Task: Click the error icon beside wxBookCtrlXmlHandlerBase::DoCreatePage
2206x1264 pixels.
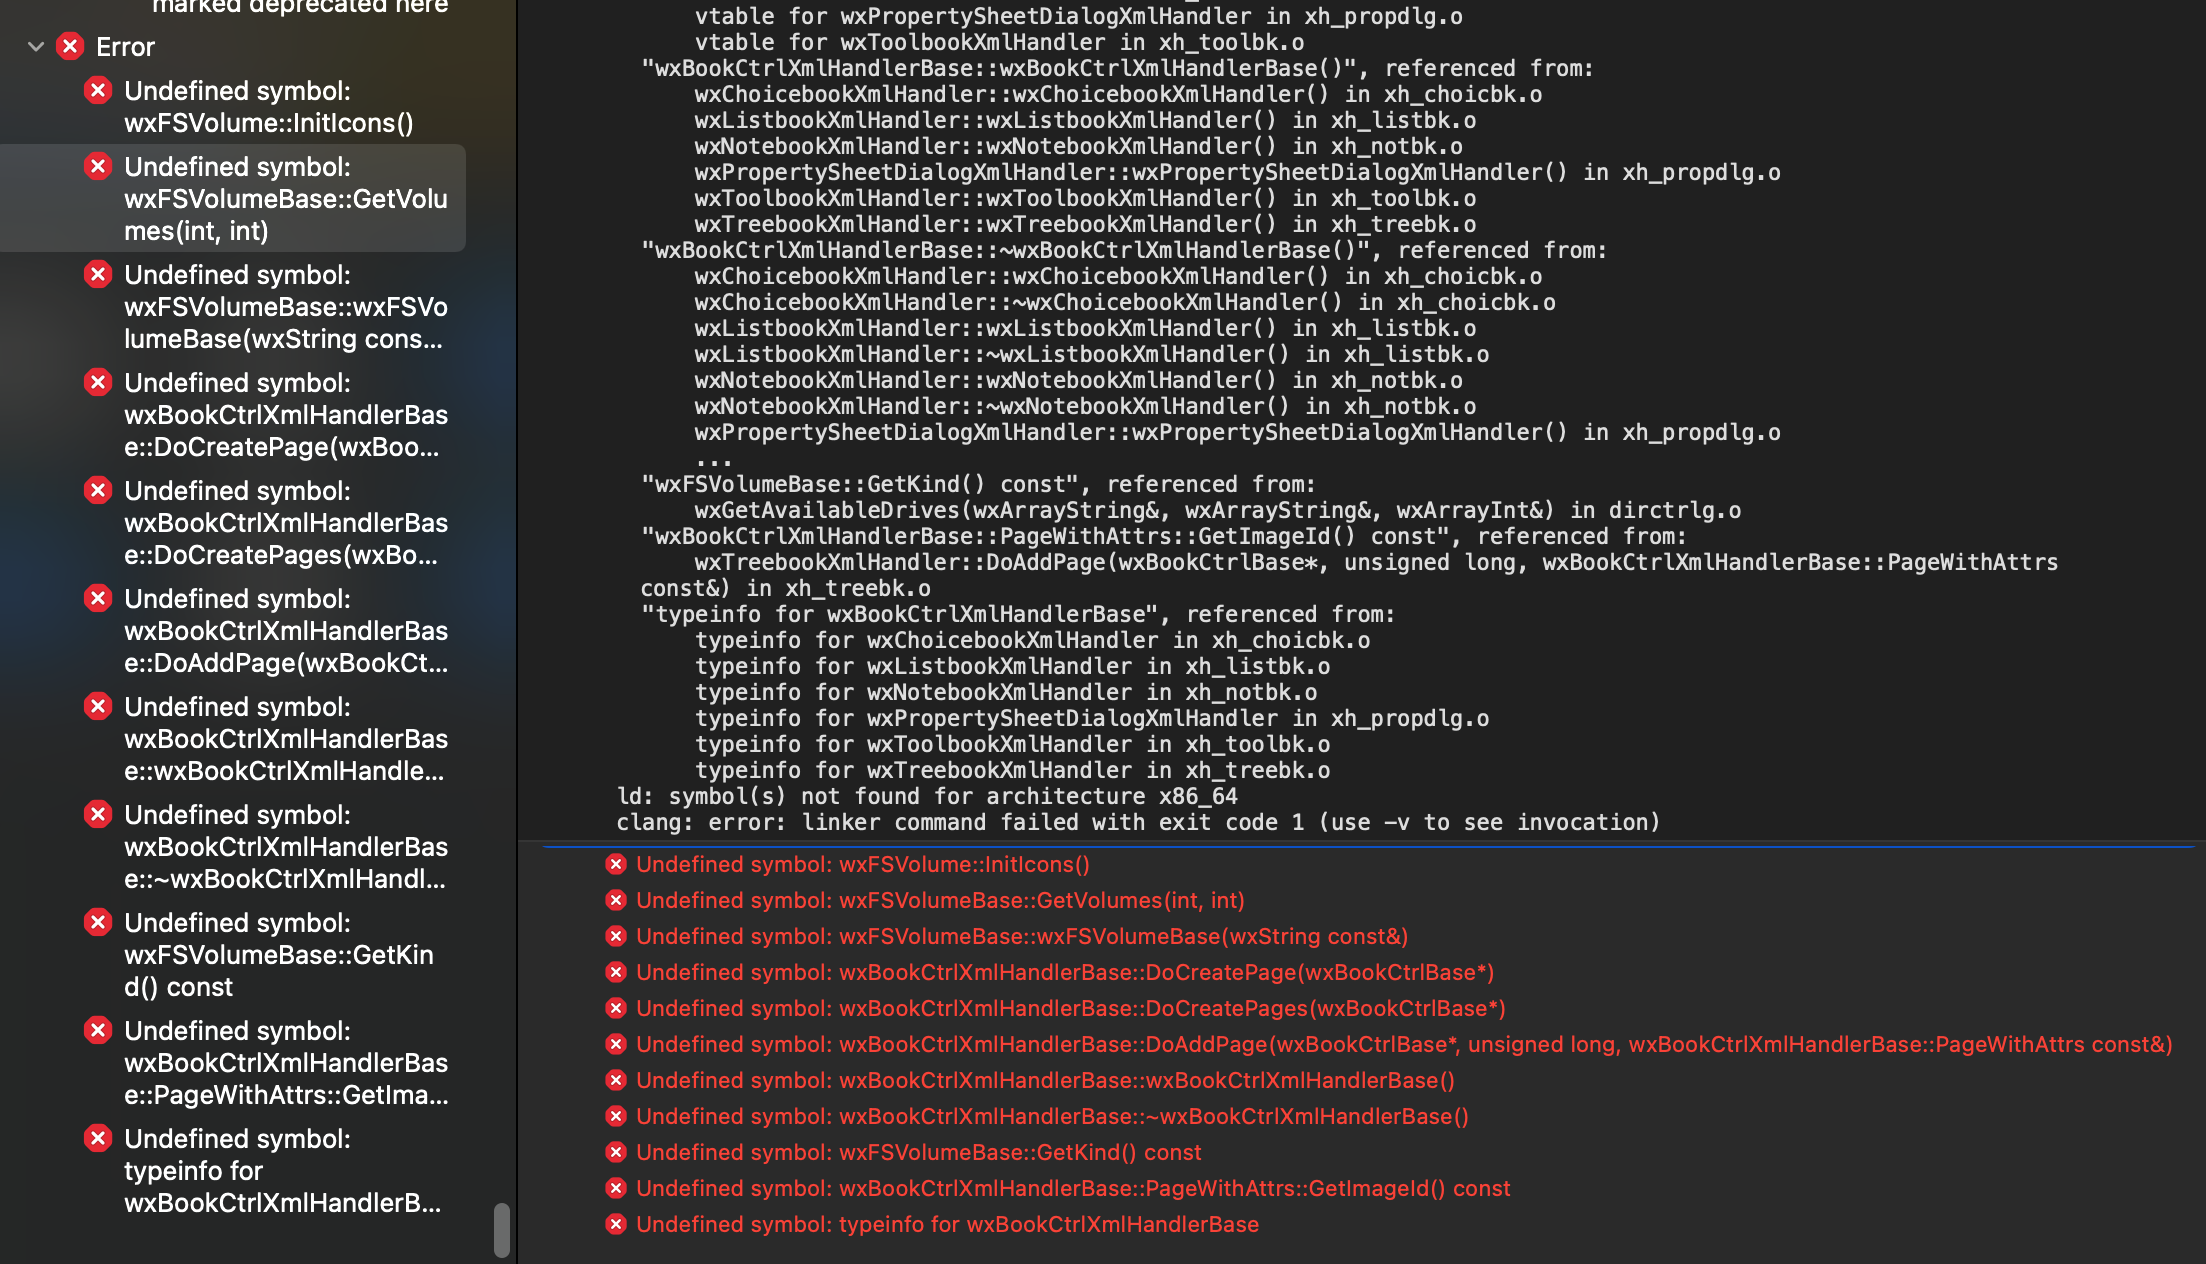Action: coord(97,382)
